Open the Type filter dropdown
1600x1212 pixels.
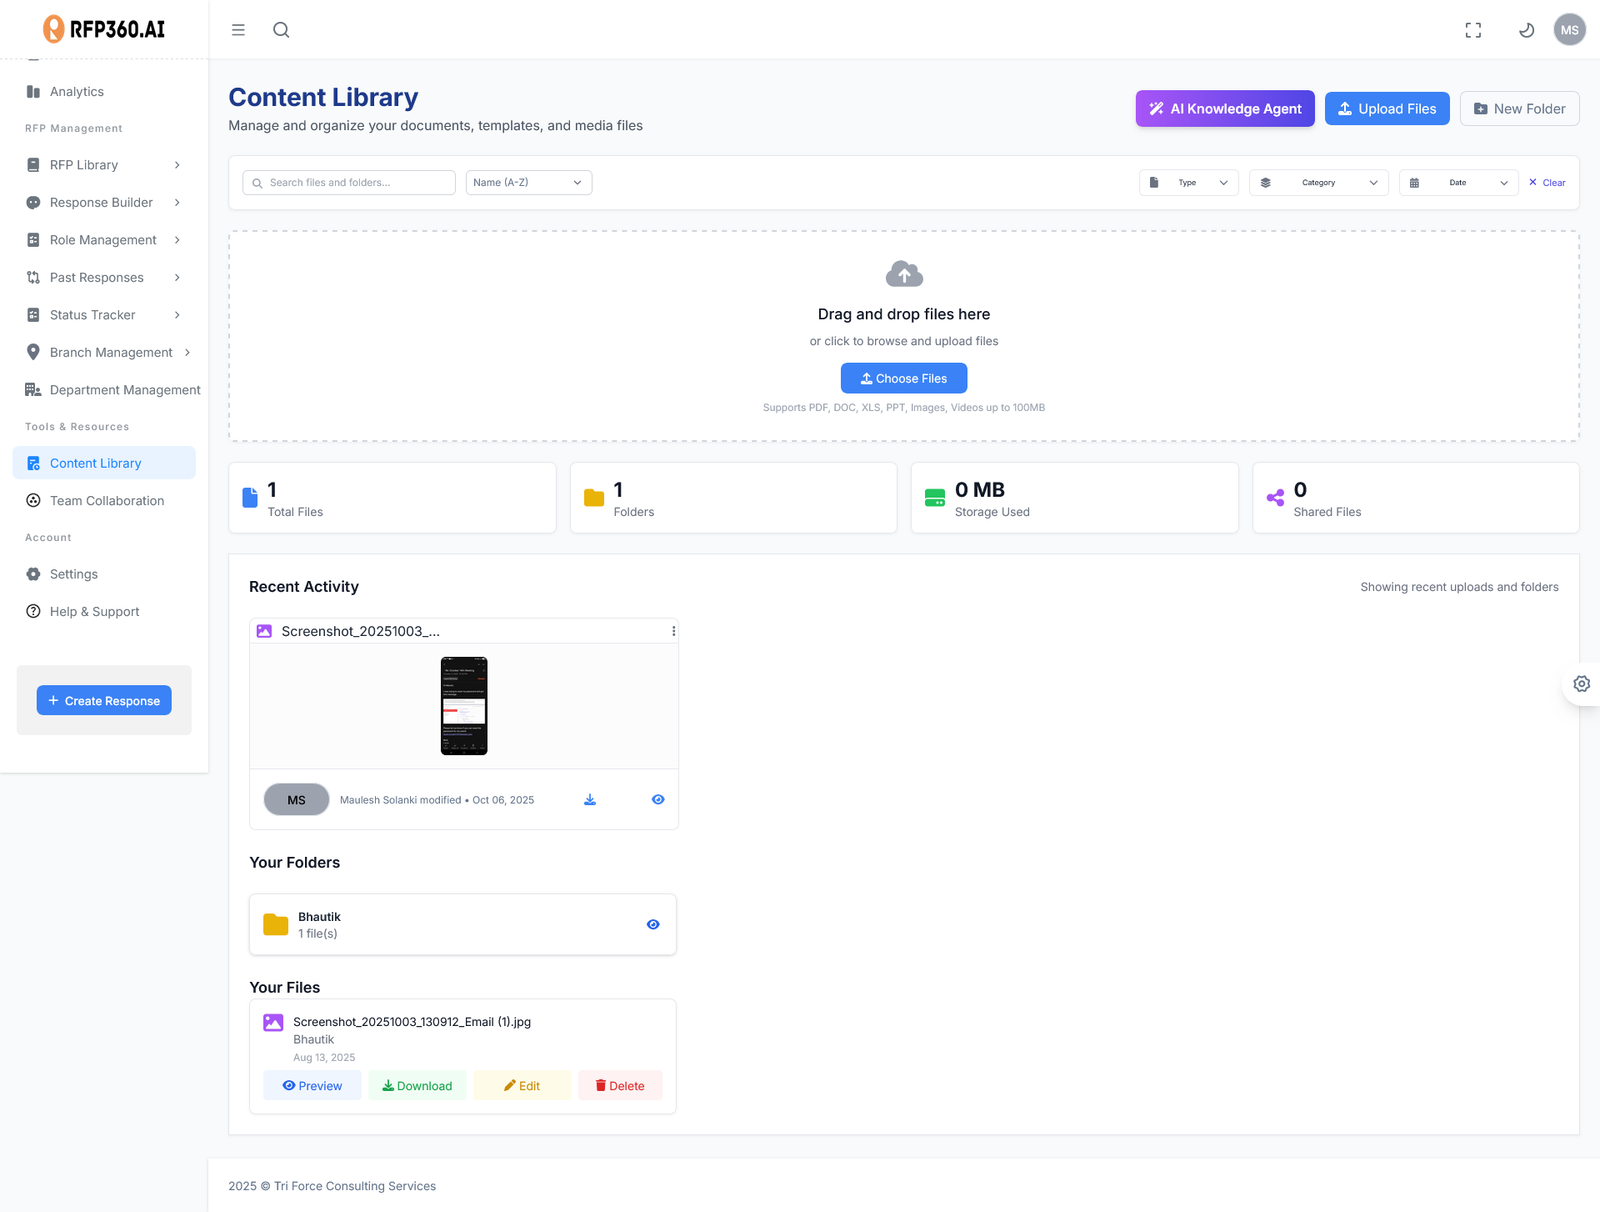click(x=1188, y=183)
